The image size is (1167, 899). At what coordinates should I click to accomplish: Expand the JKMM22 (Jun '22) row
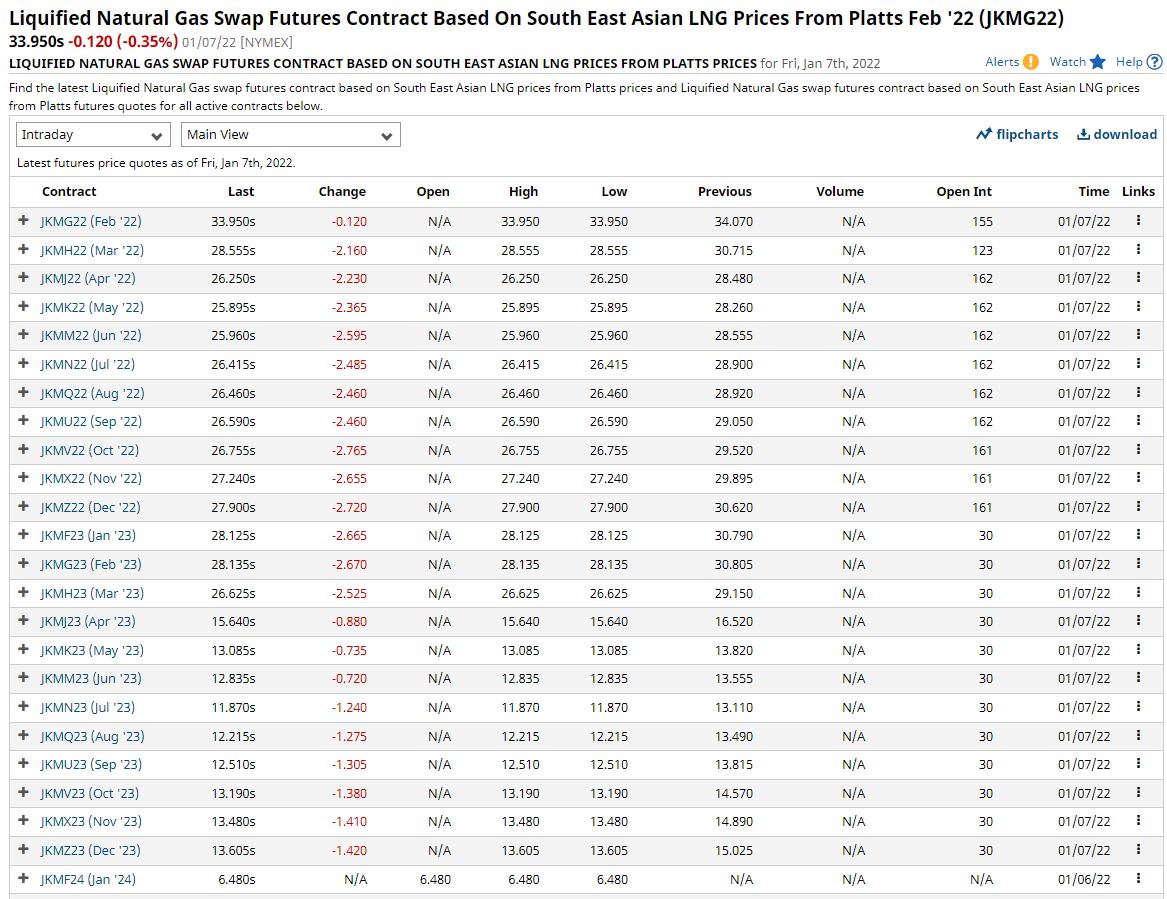tap(23, 335)
